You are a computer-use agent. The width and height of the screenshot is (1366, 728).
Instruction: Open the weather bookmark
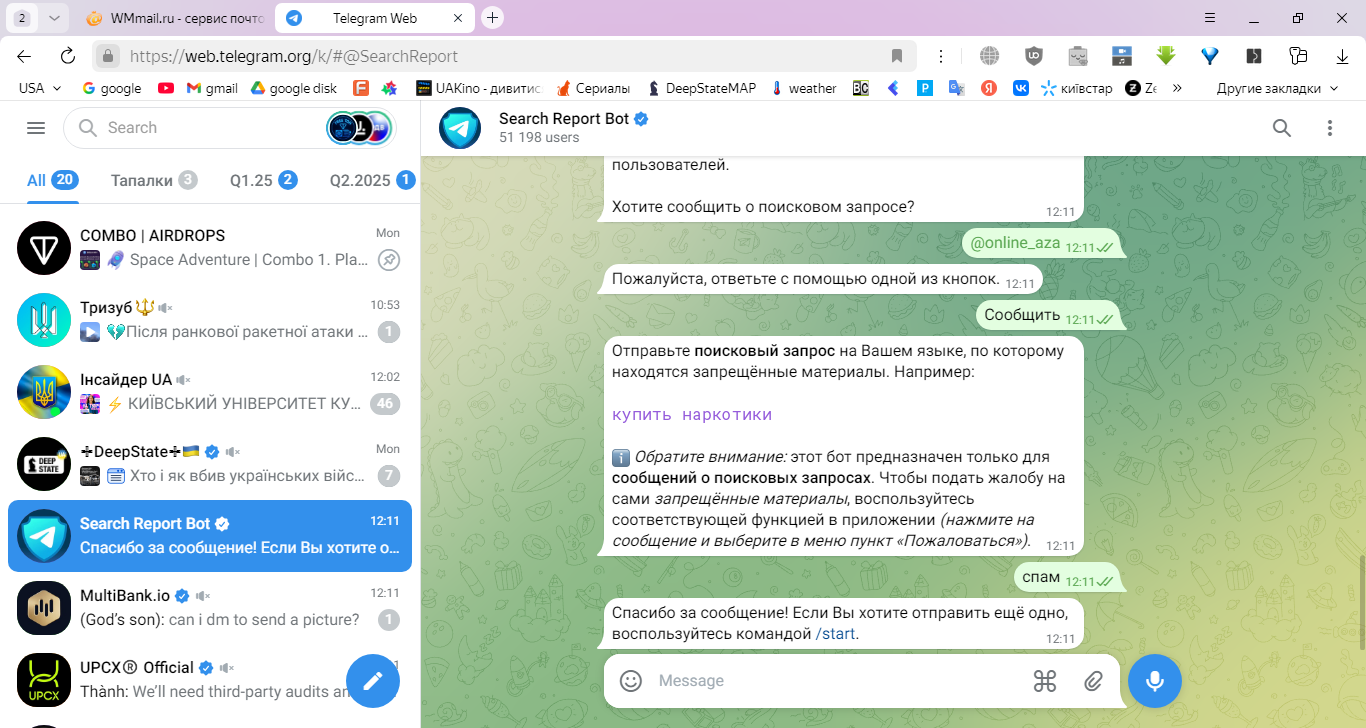coord(803,88)
